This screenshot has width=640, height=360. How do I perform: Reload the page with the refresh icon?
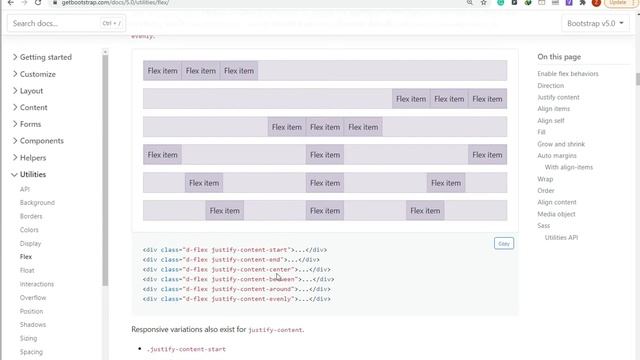tap(38, 2)
